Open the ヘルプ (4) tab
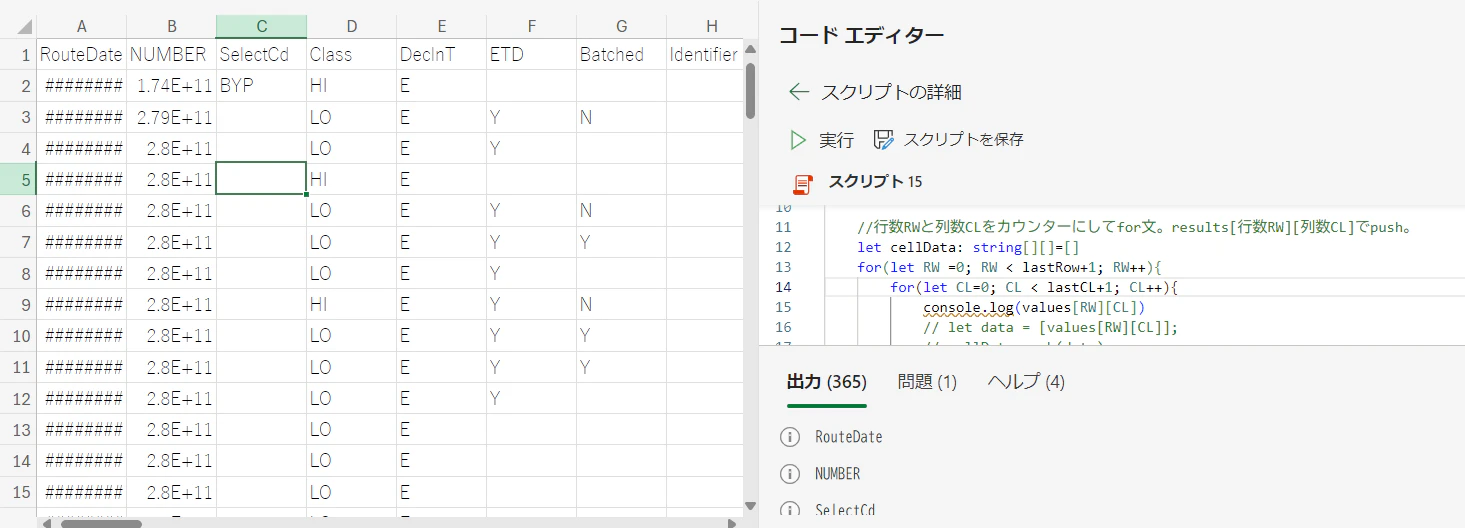The image size is (1465, 528). coord(1026,382)
